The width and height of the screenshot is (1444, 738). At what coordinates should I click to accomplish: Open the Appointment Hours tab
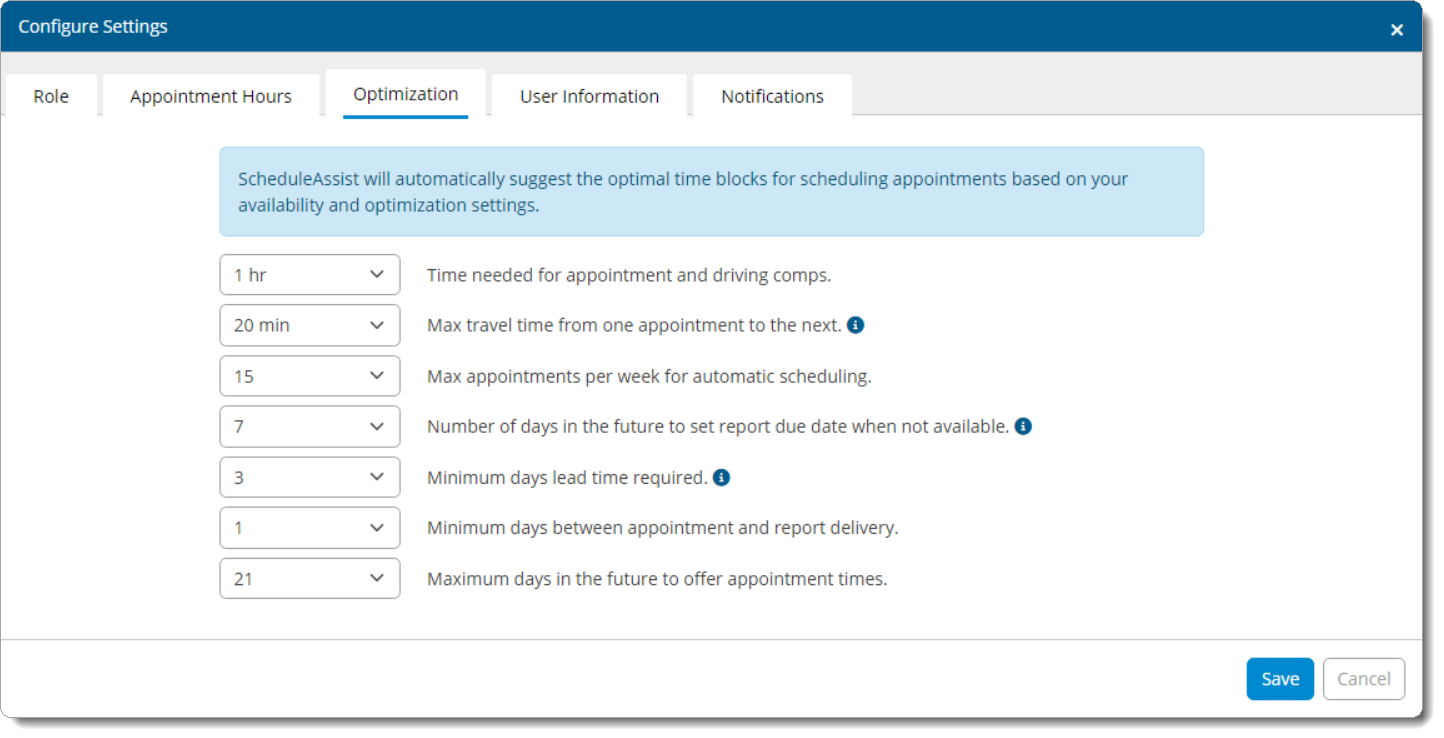(x=211, y=96)
